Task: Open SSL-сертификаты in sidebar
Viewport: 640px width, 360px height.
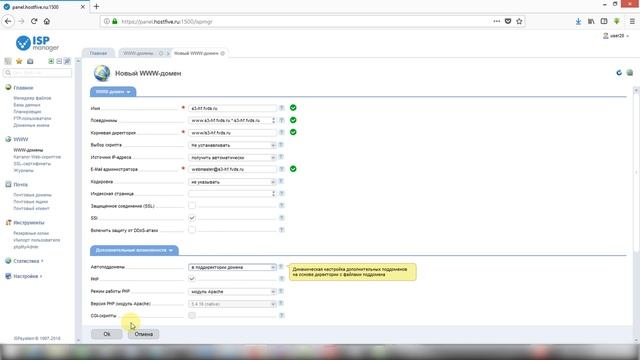Action: coord(32,164)
